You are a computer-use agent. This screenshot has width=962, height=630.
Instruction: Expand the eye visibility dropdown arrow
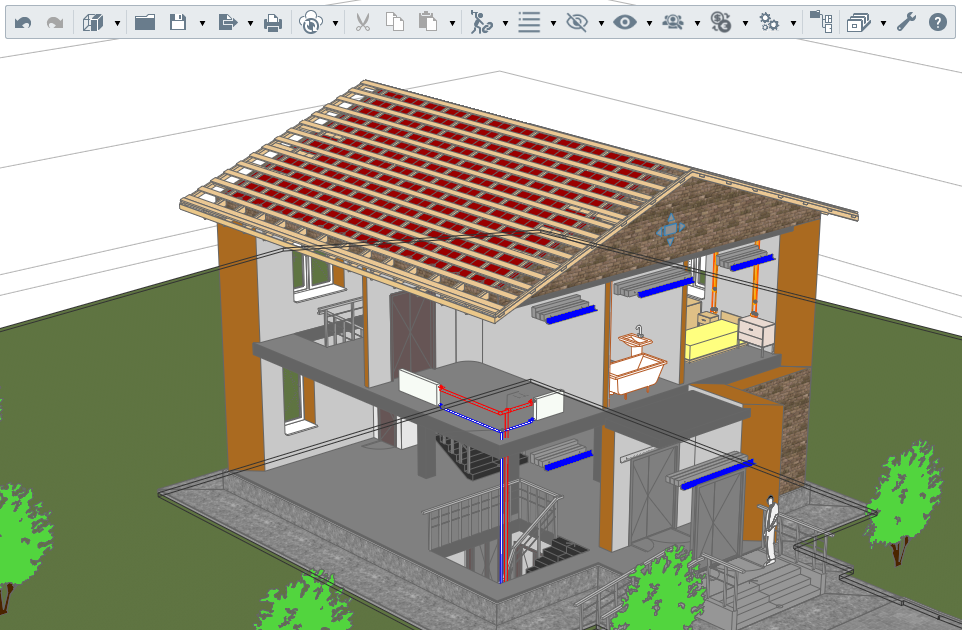coord(649,24)
